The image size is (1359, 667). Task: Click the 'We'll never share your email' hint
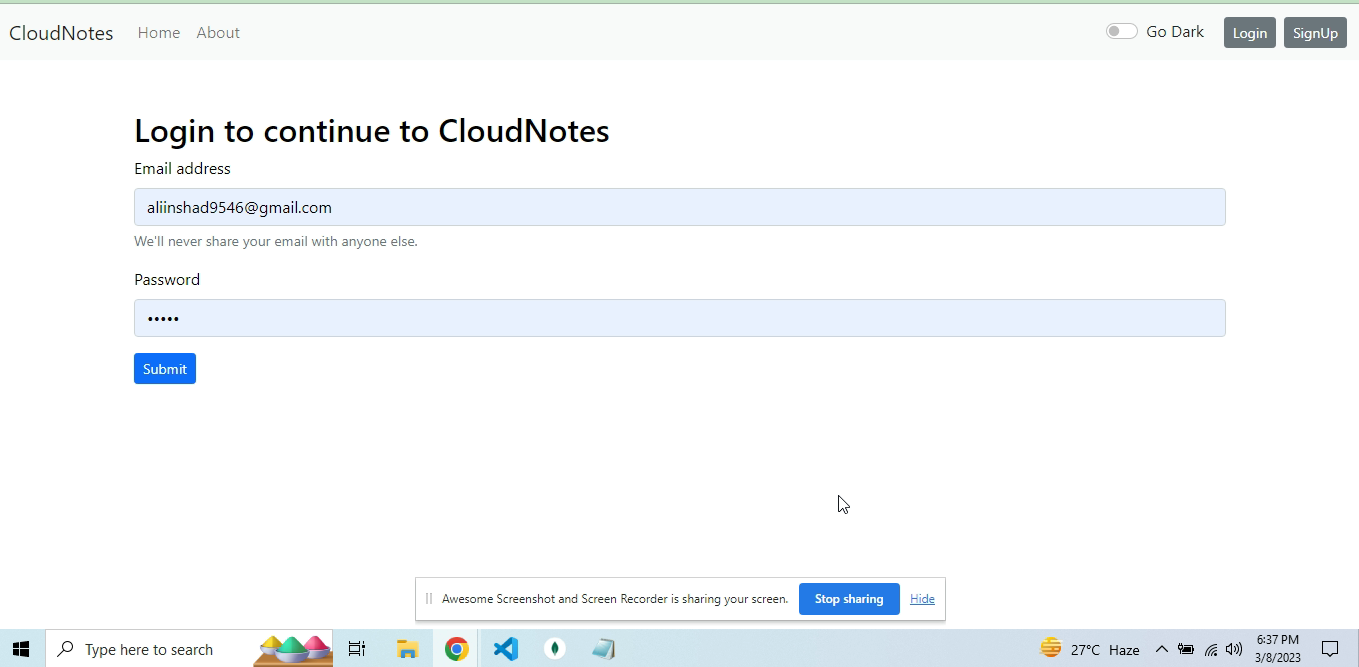[x=276, y=242]
